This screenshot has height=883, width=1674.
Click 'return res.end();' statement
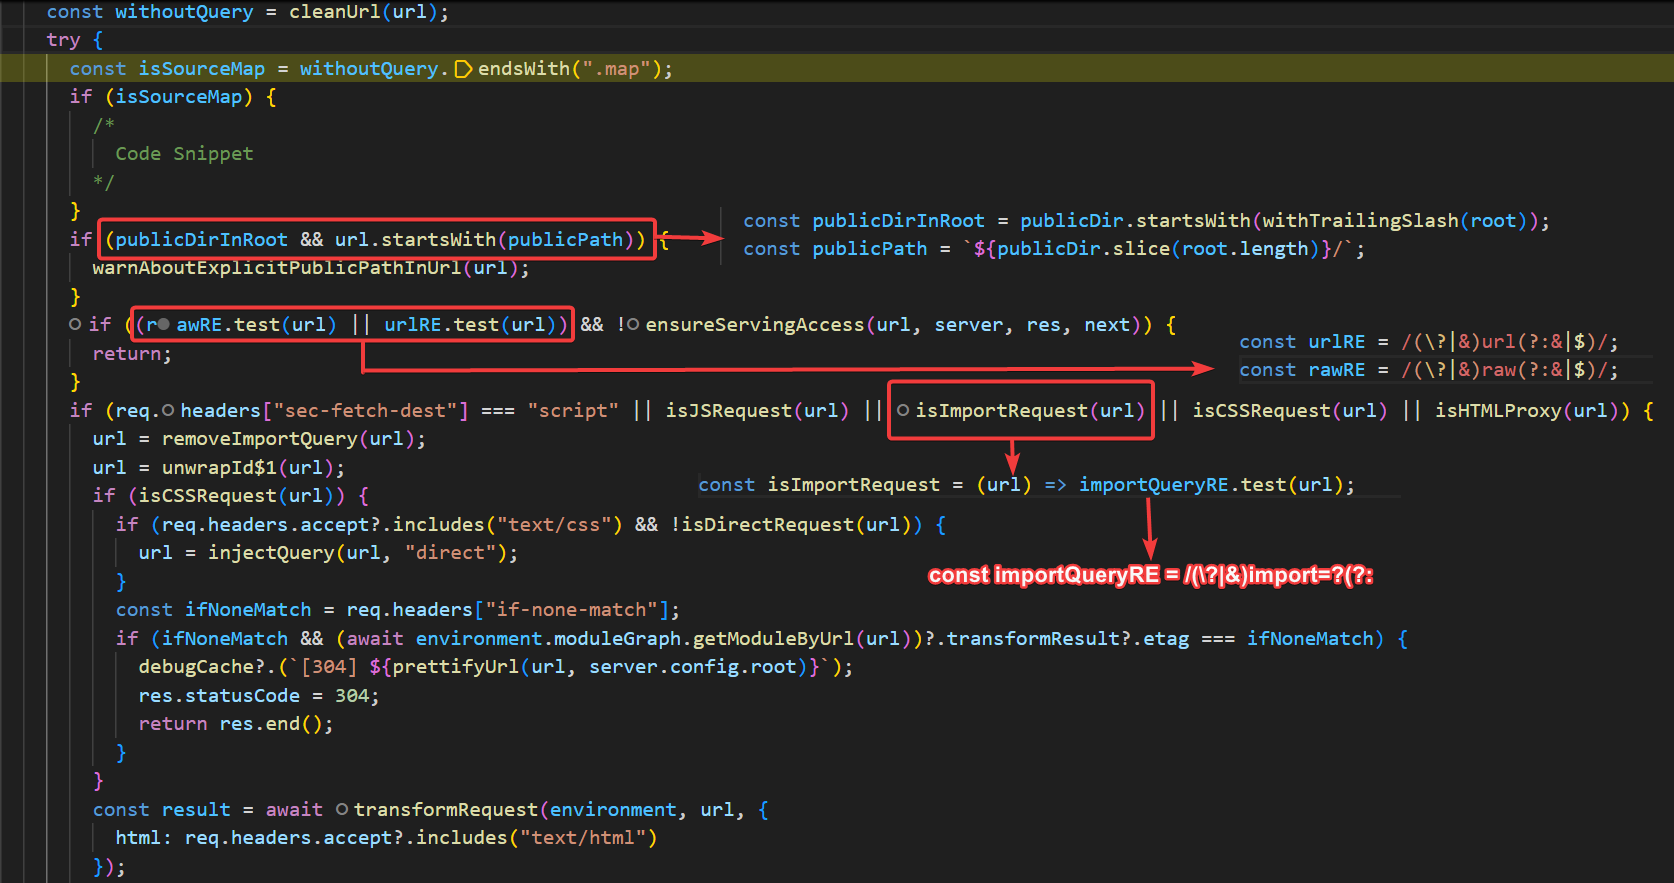click(x=236, y=724)
